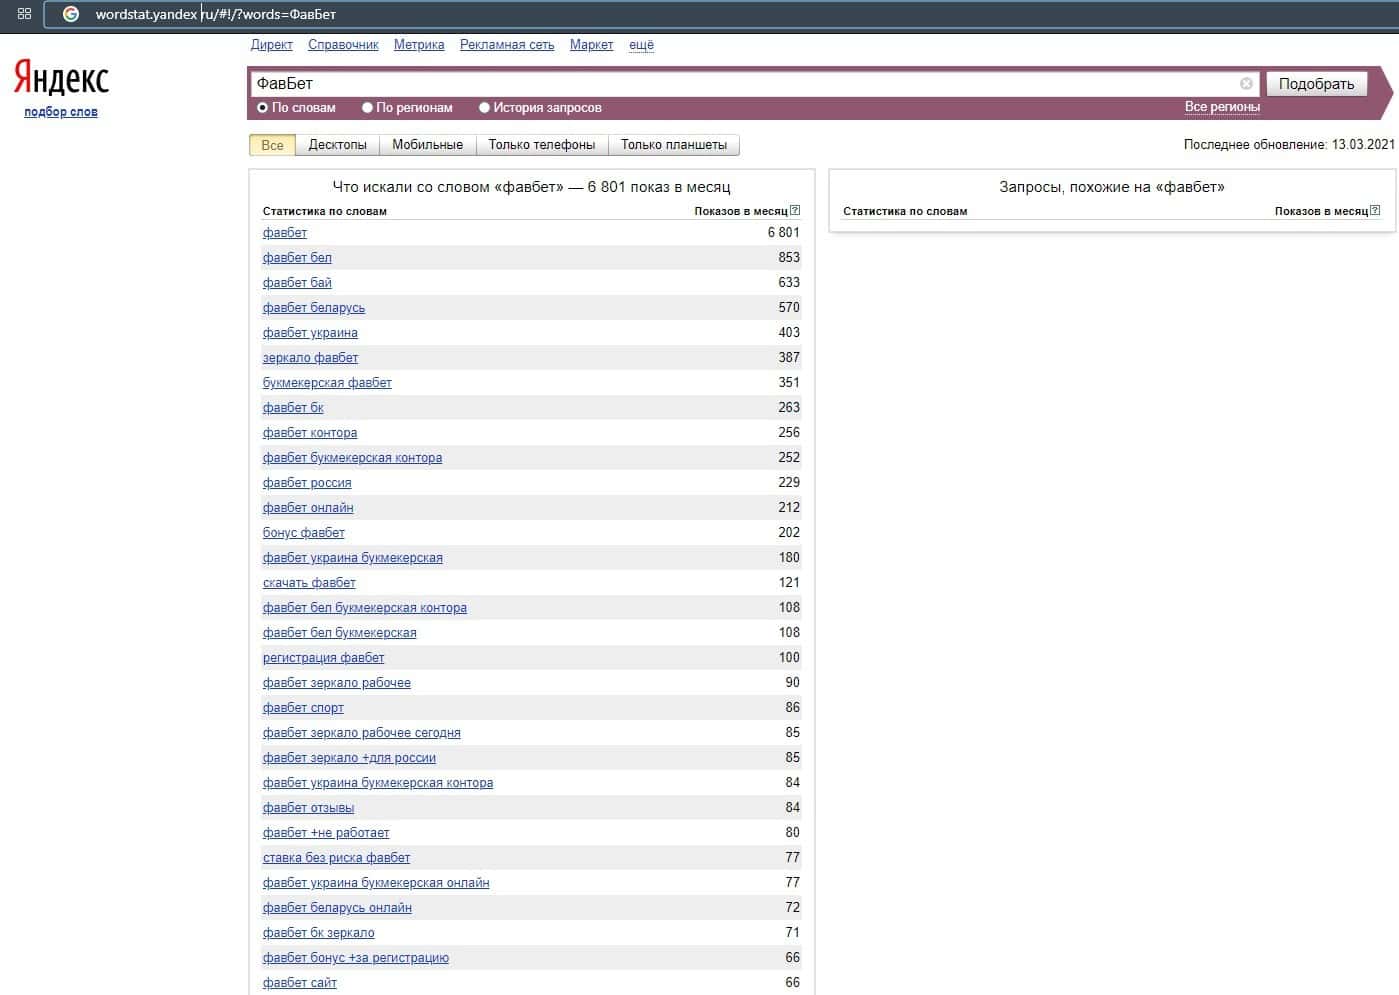Open the tab grid icon in the browser's top-left corner
Image resolution: width=1399 pixels, height=995 pixels.
[x=24, y=14]
